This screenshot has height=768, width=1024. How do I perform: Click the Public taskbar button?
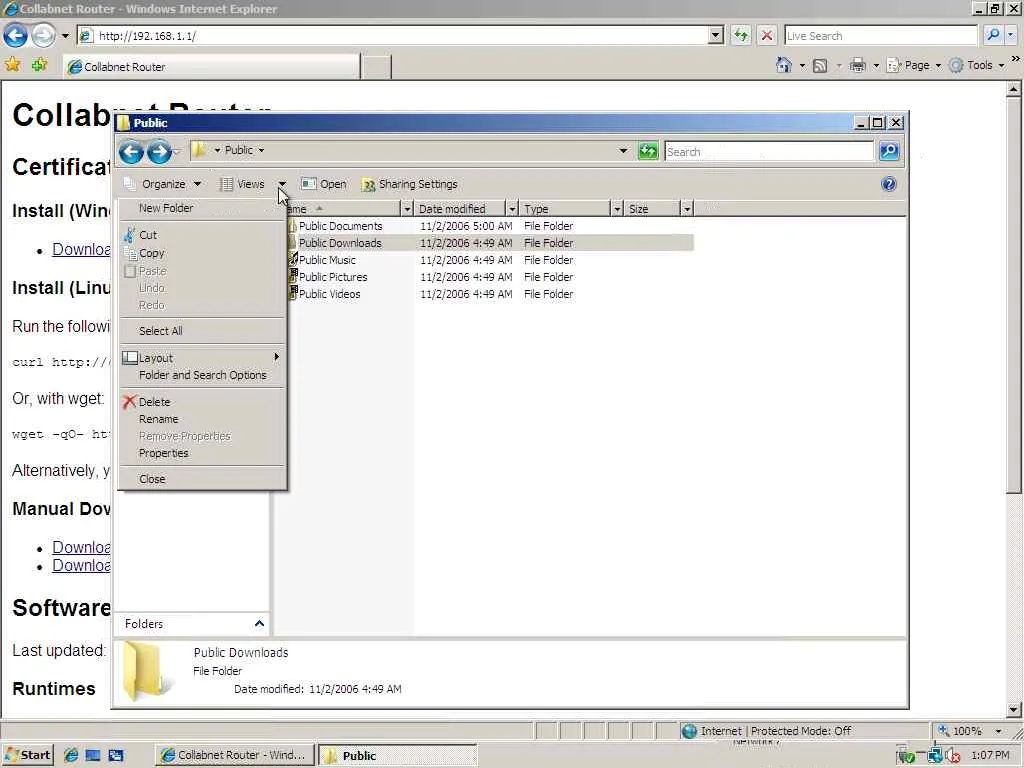coord(398,756)
